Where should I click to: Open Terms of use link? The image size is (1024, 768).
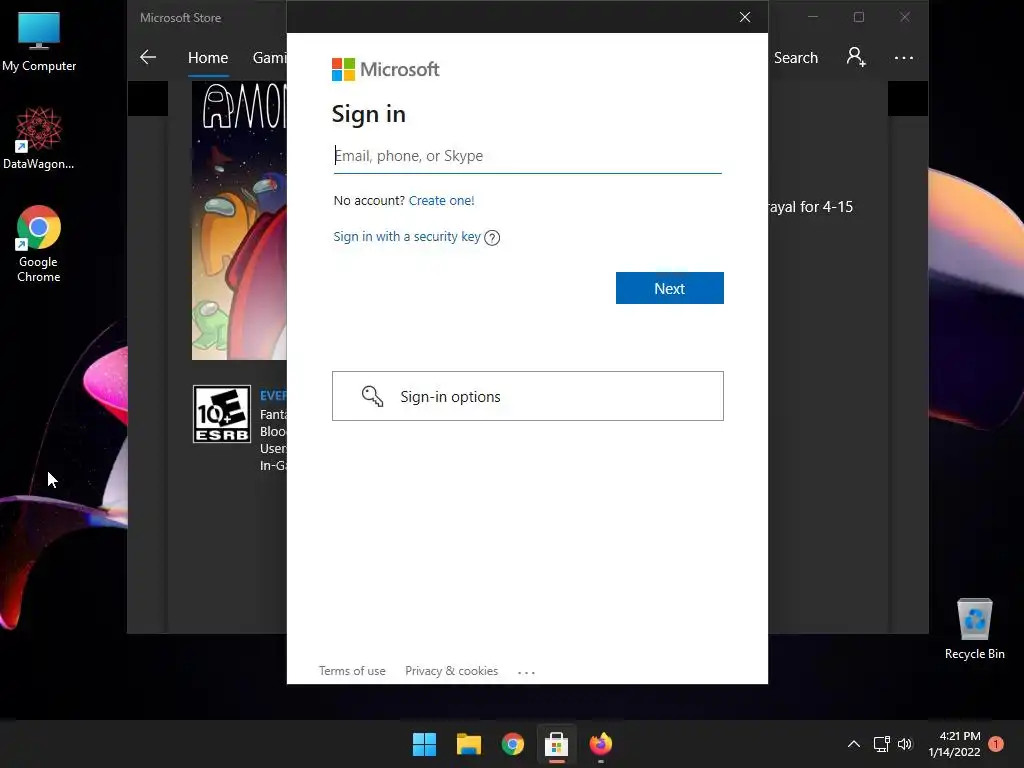352,671
